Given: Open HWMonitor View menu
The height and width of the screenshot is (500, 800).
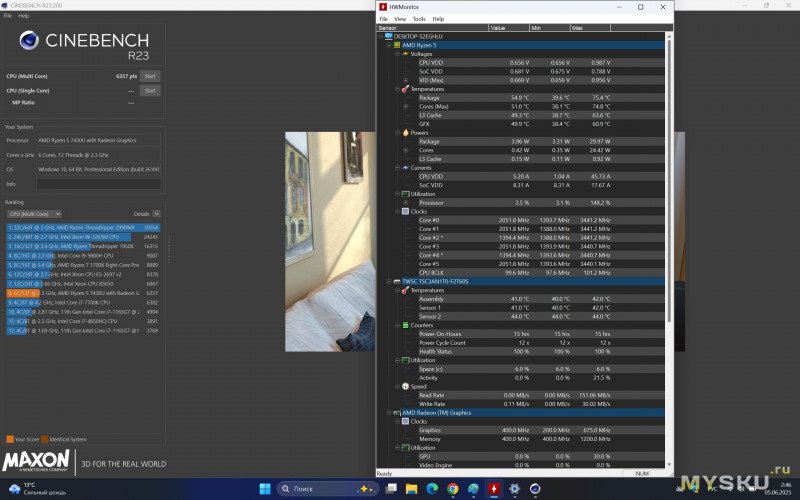Looking at the screenshot, I should [400, 19].
